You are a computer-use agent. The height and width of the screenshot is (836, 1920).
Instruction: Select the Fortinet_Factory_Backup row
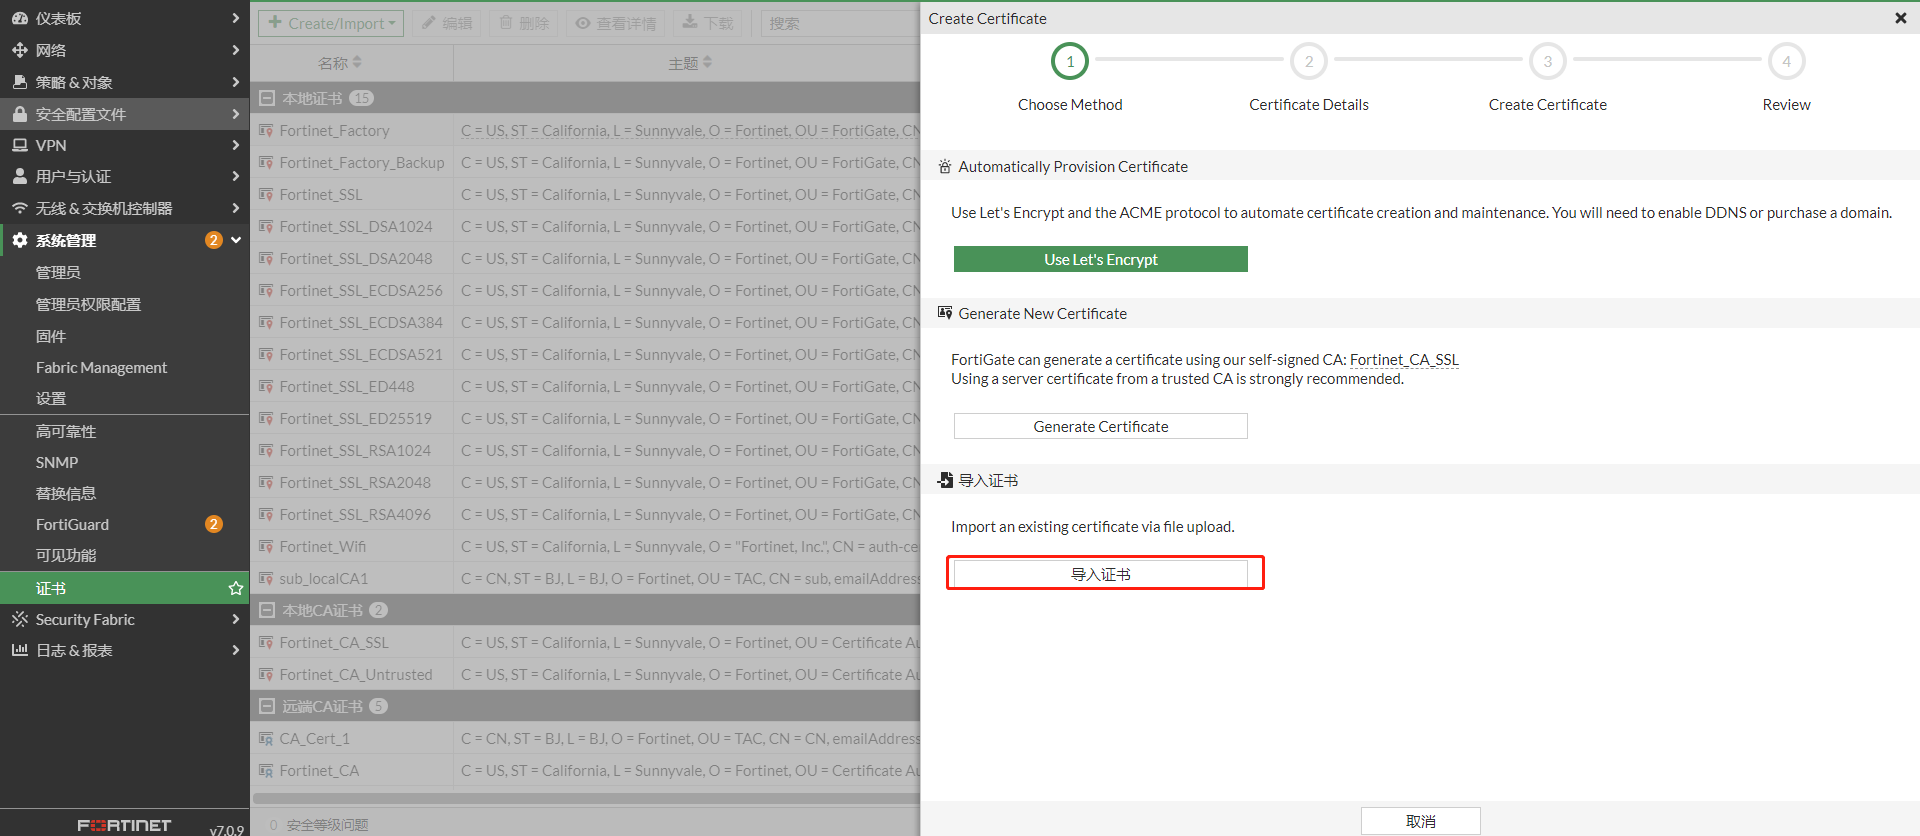pyautogui.click(x=585, y=162)
